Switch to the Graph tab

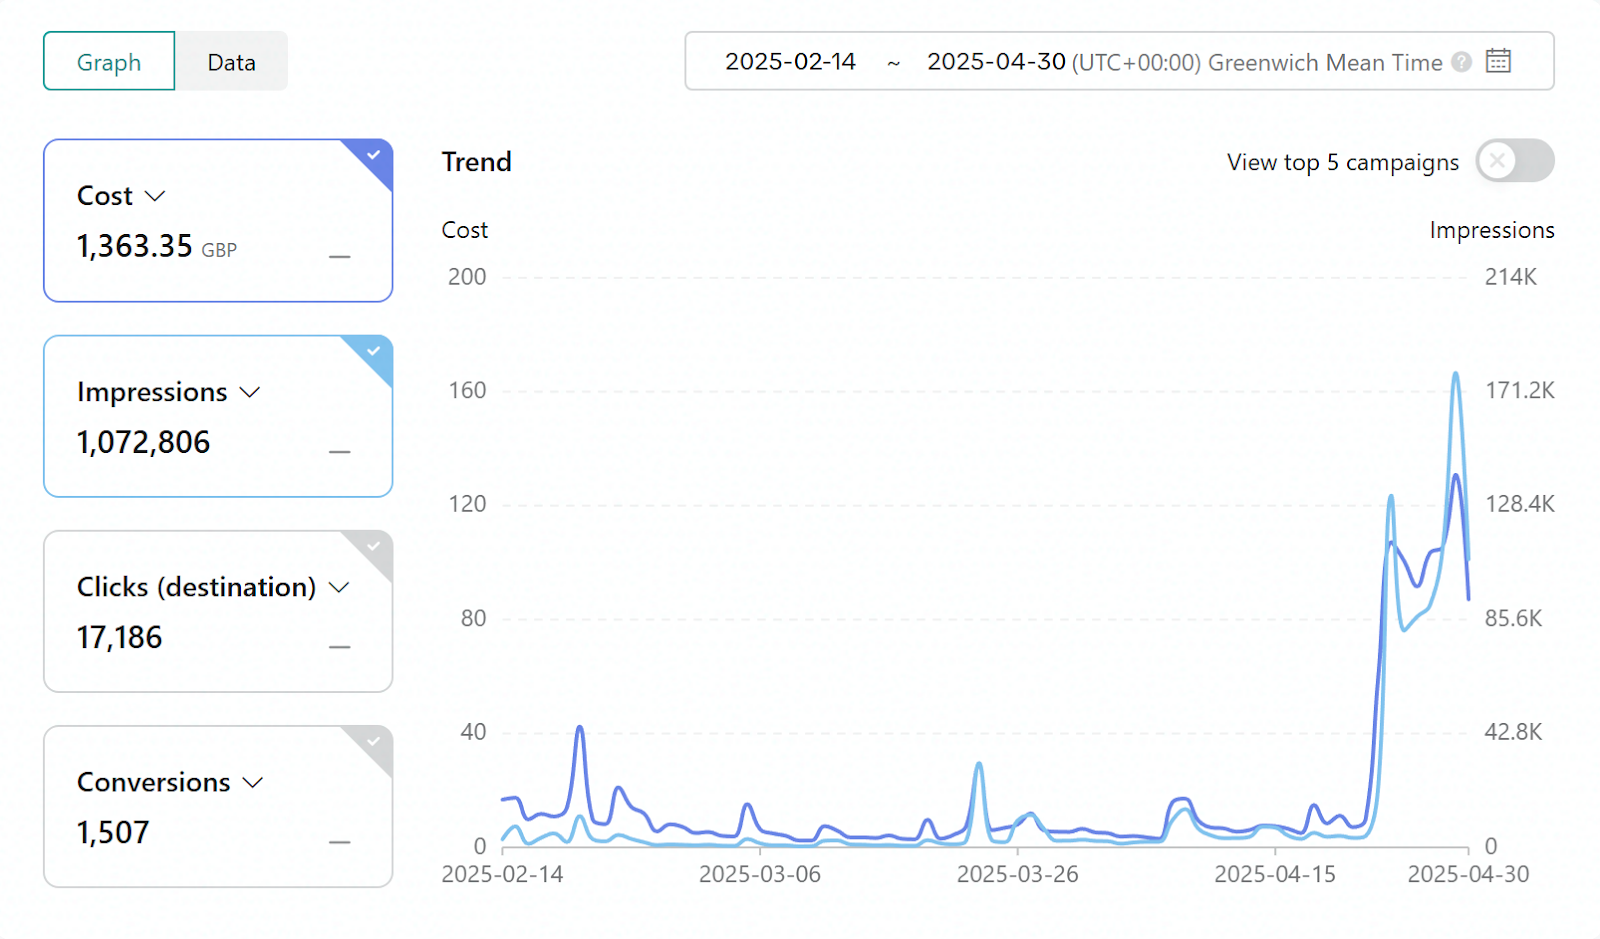pos(109,62)
